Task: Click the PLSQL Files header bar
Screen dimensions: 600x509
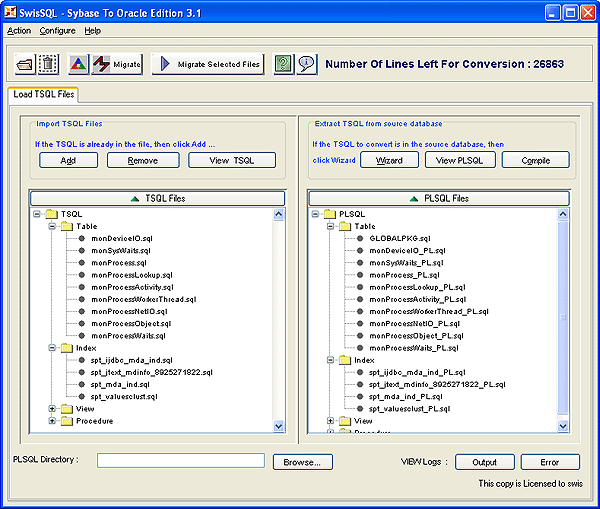Action: point(439,198)
